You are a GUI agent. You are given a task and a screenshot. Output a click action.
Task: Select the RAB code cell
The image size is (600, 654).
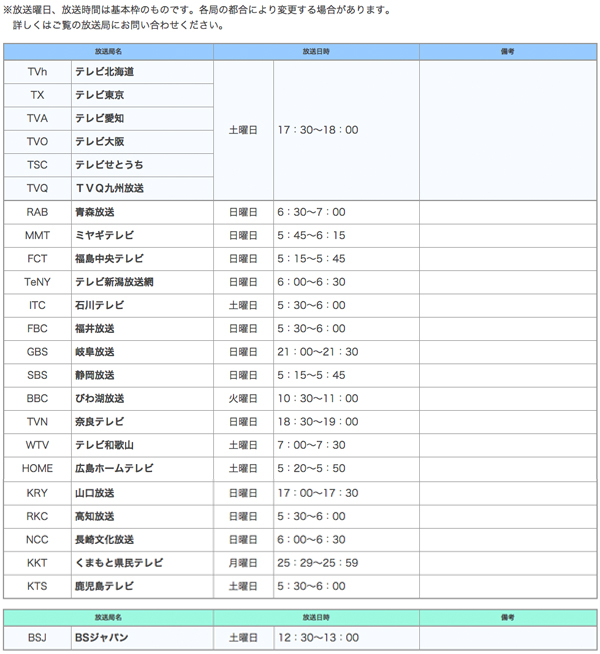coord(38,212)
